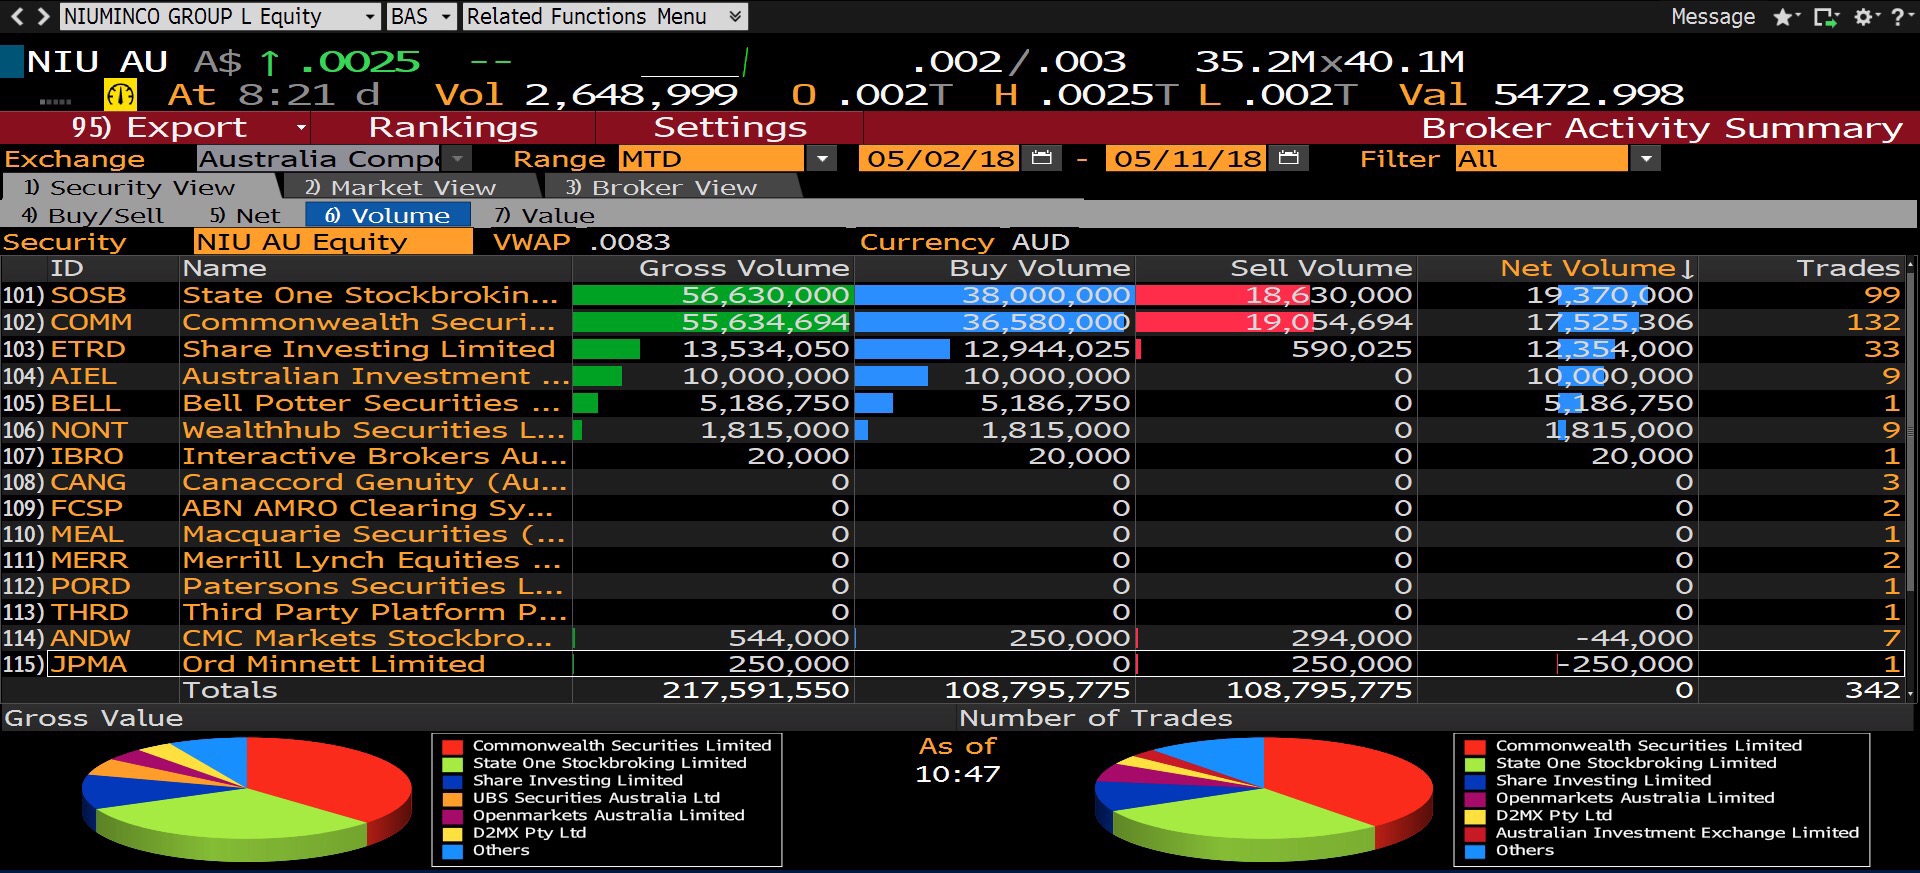
Task: Click the favorites star icon
Action: pos(1783,17)
